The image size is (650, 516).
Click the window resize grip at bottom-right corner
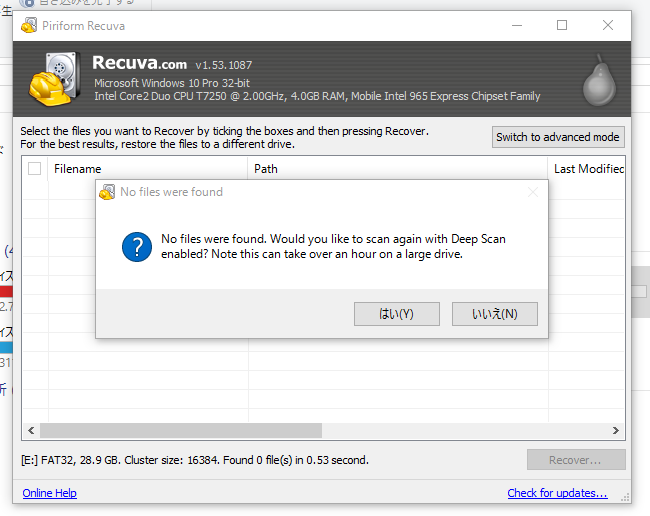tap(626, 498)
